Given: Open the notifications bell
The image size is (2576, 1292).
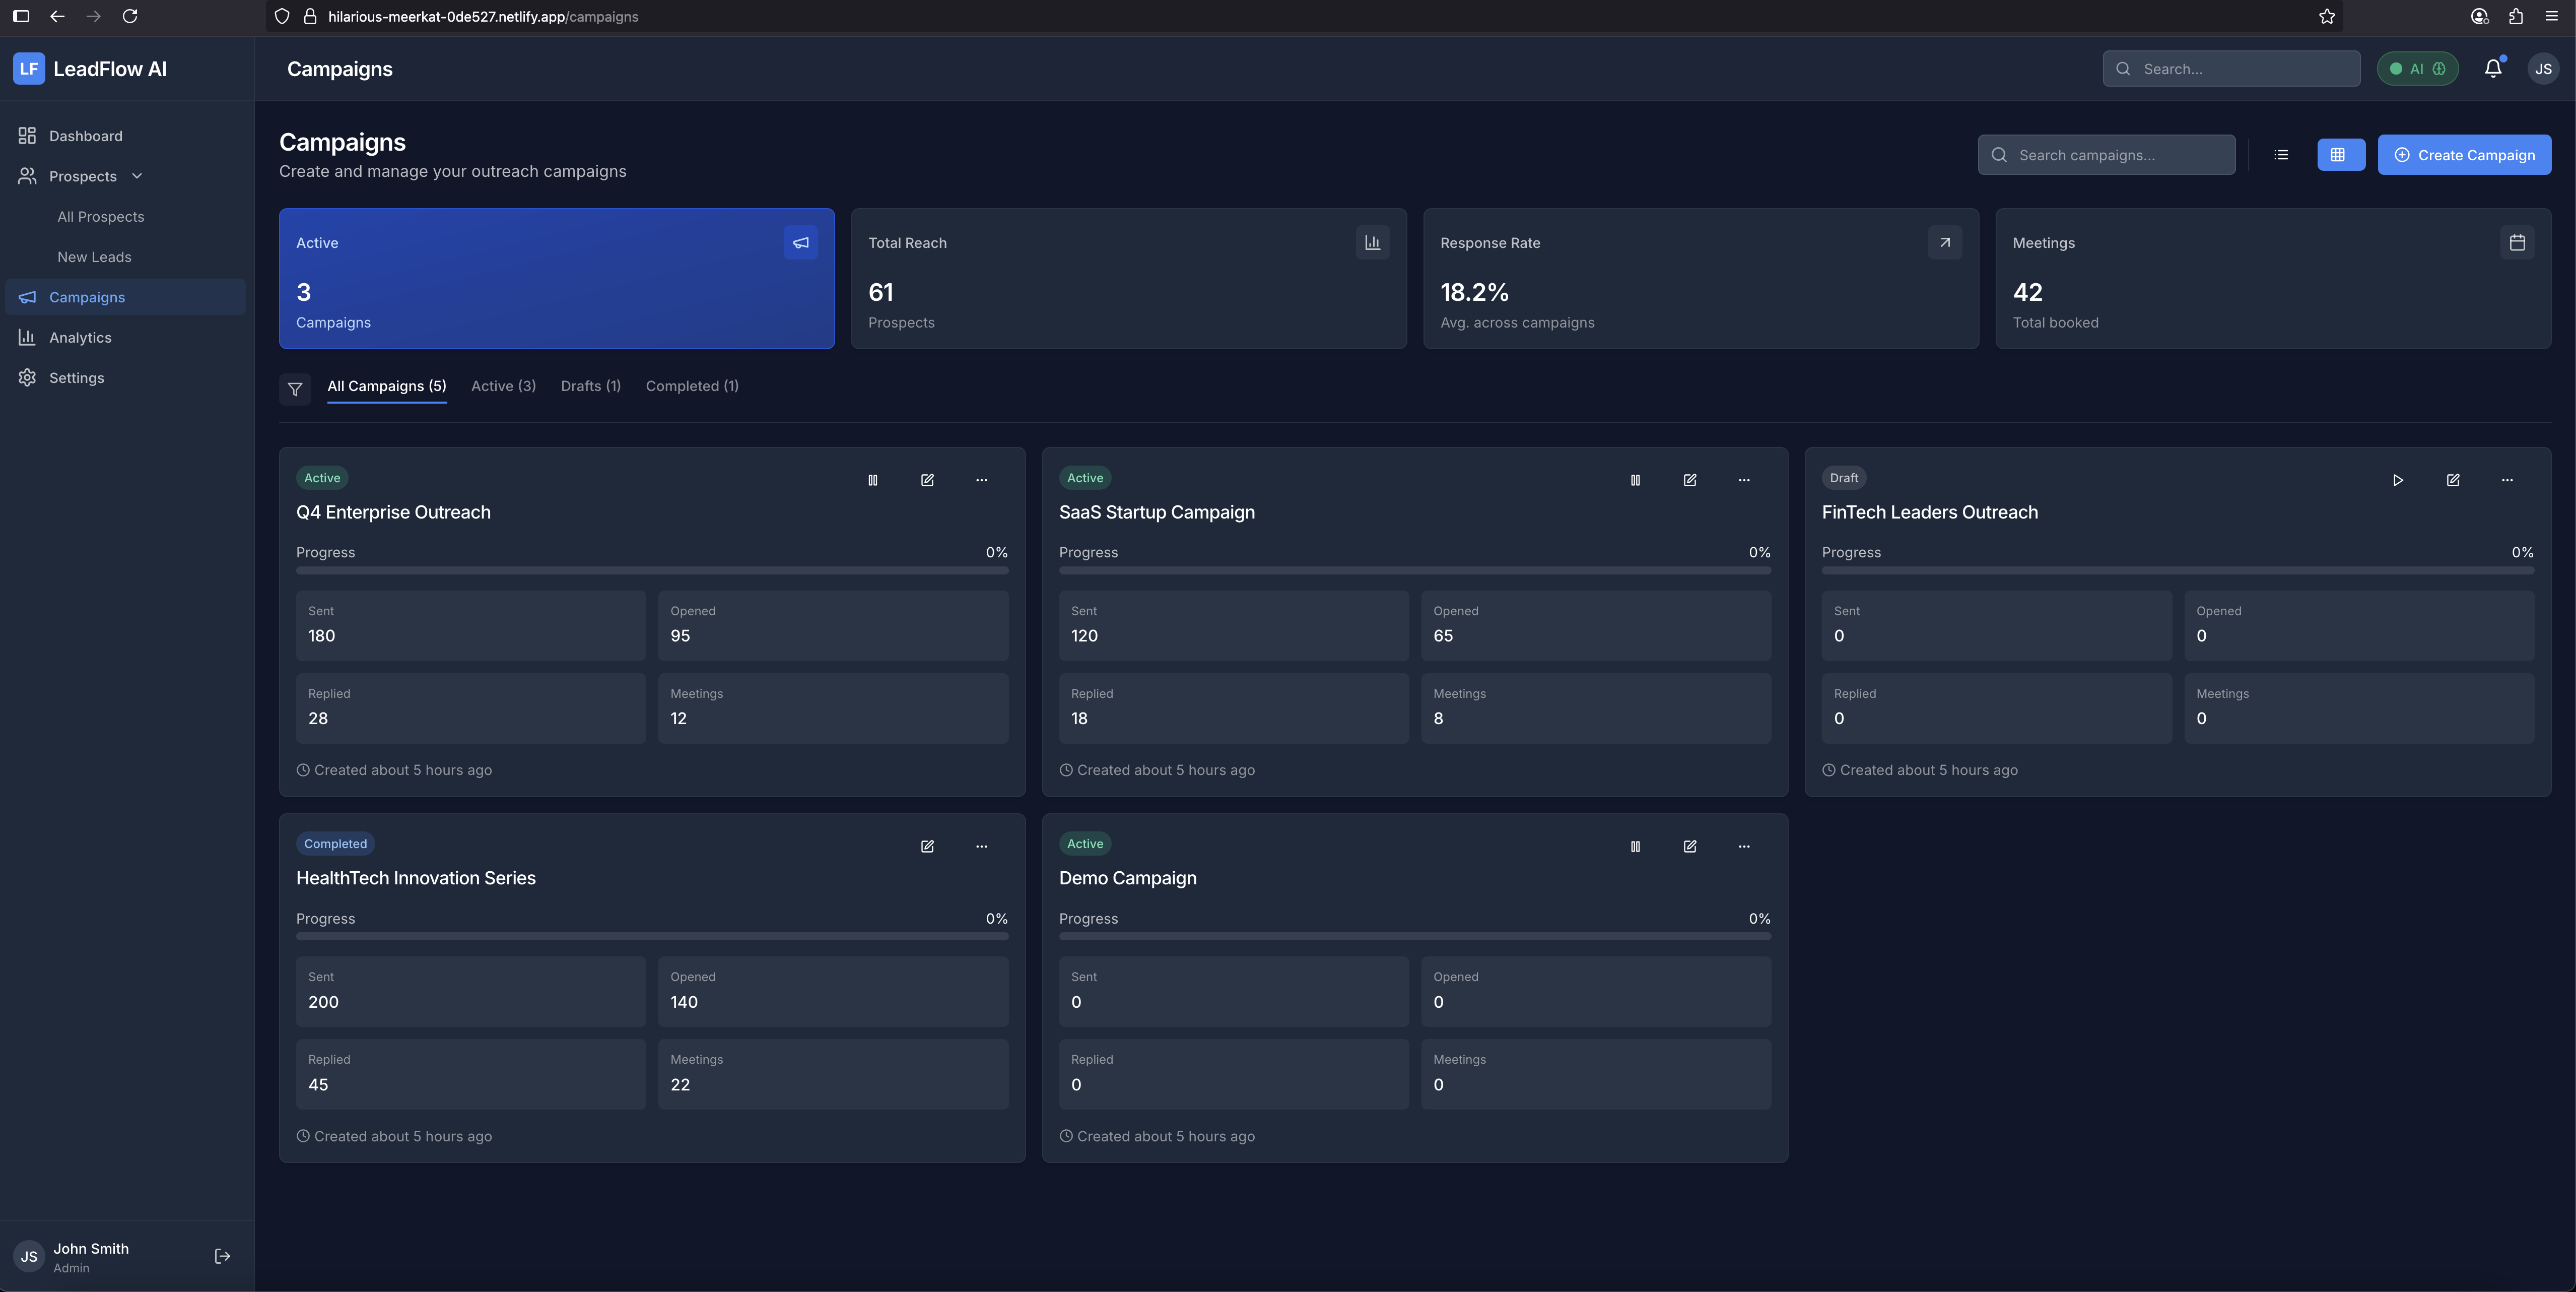Looking at the screenshot, I should pyautogui.click(x=2493, y=68).
